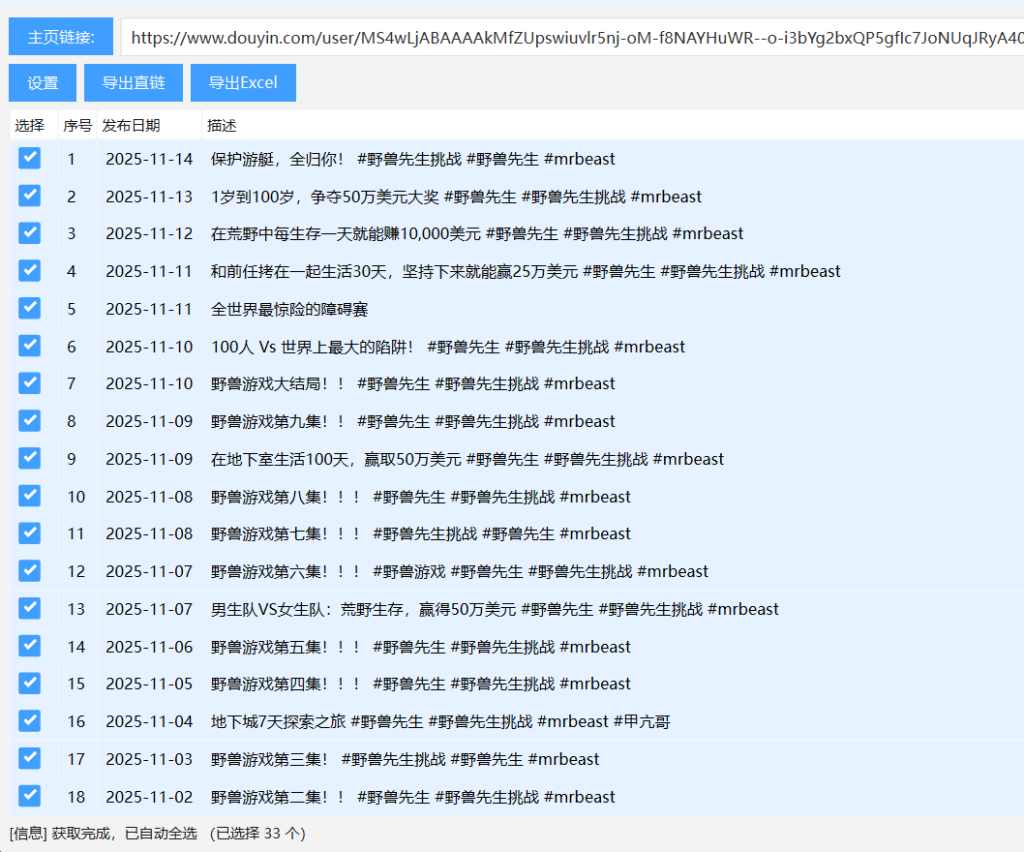Deselect the checkbox for row 13

30,608
